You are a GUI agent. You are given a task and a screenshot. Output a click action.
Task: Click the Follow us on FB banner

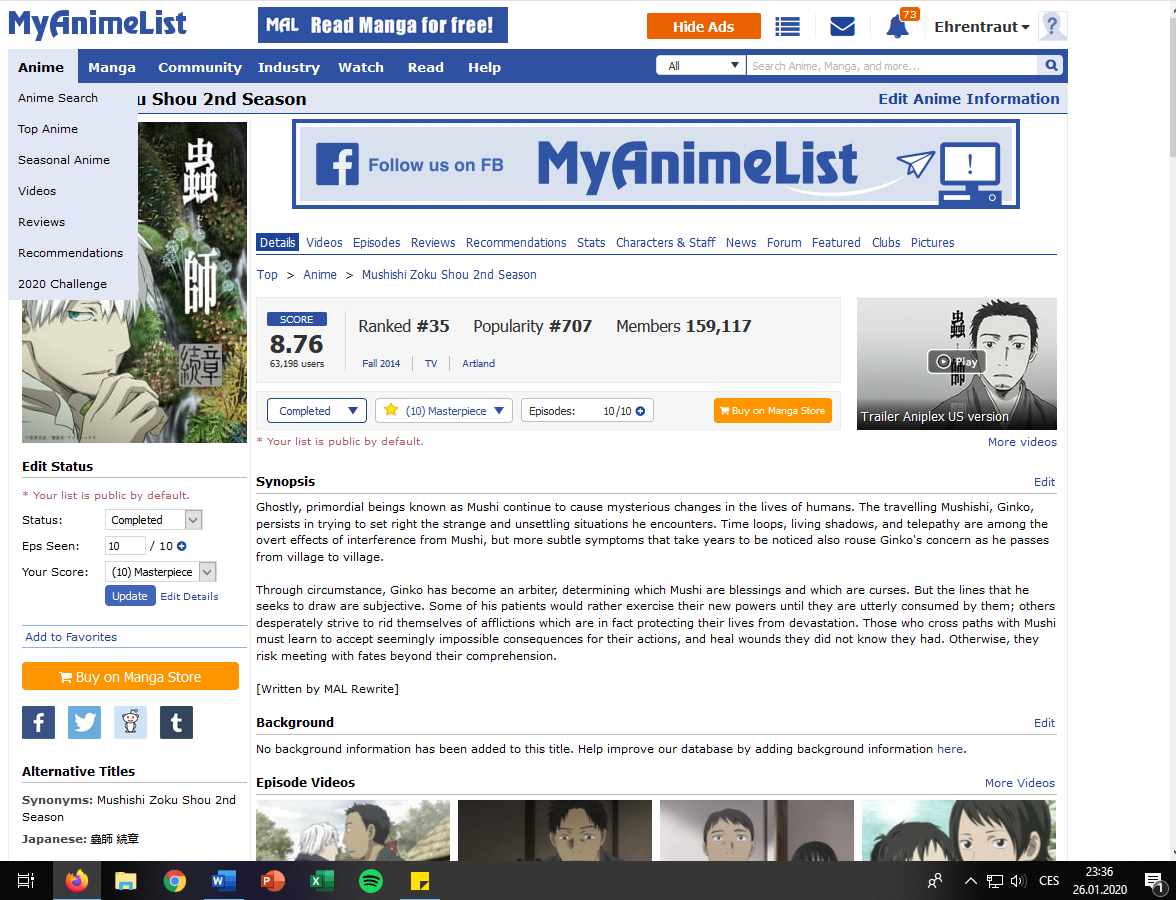(656, 164)
